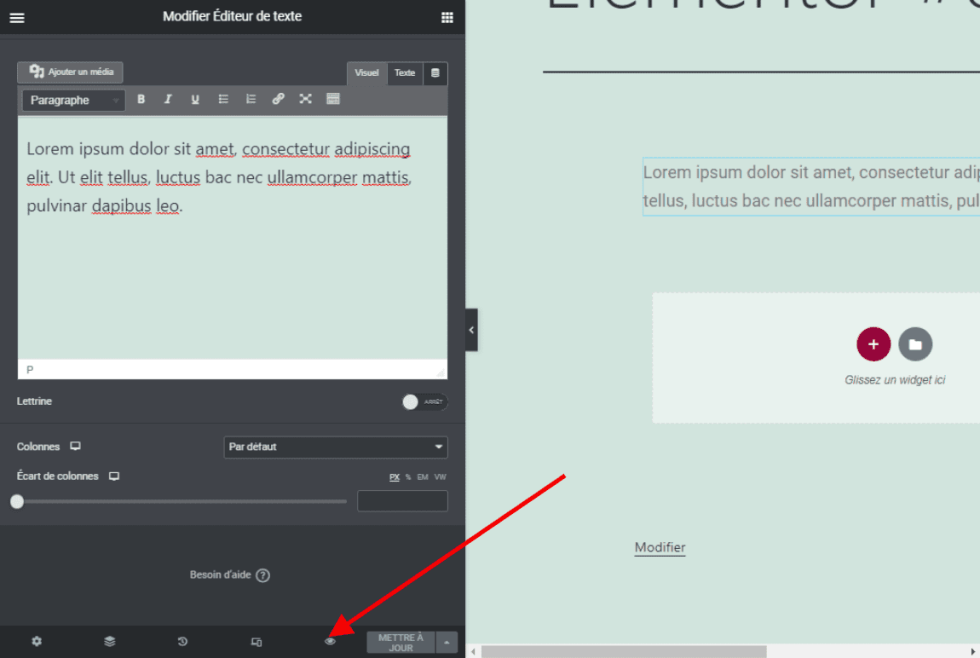The image size is (980, 658).
Task: Click the horizontal scrollbar thumb
Action: tap(624, 652)
